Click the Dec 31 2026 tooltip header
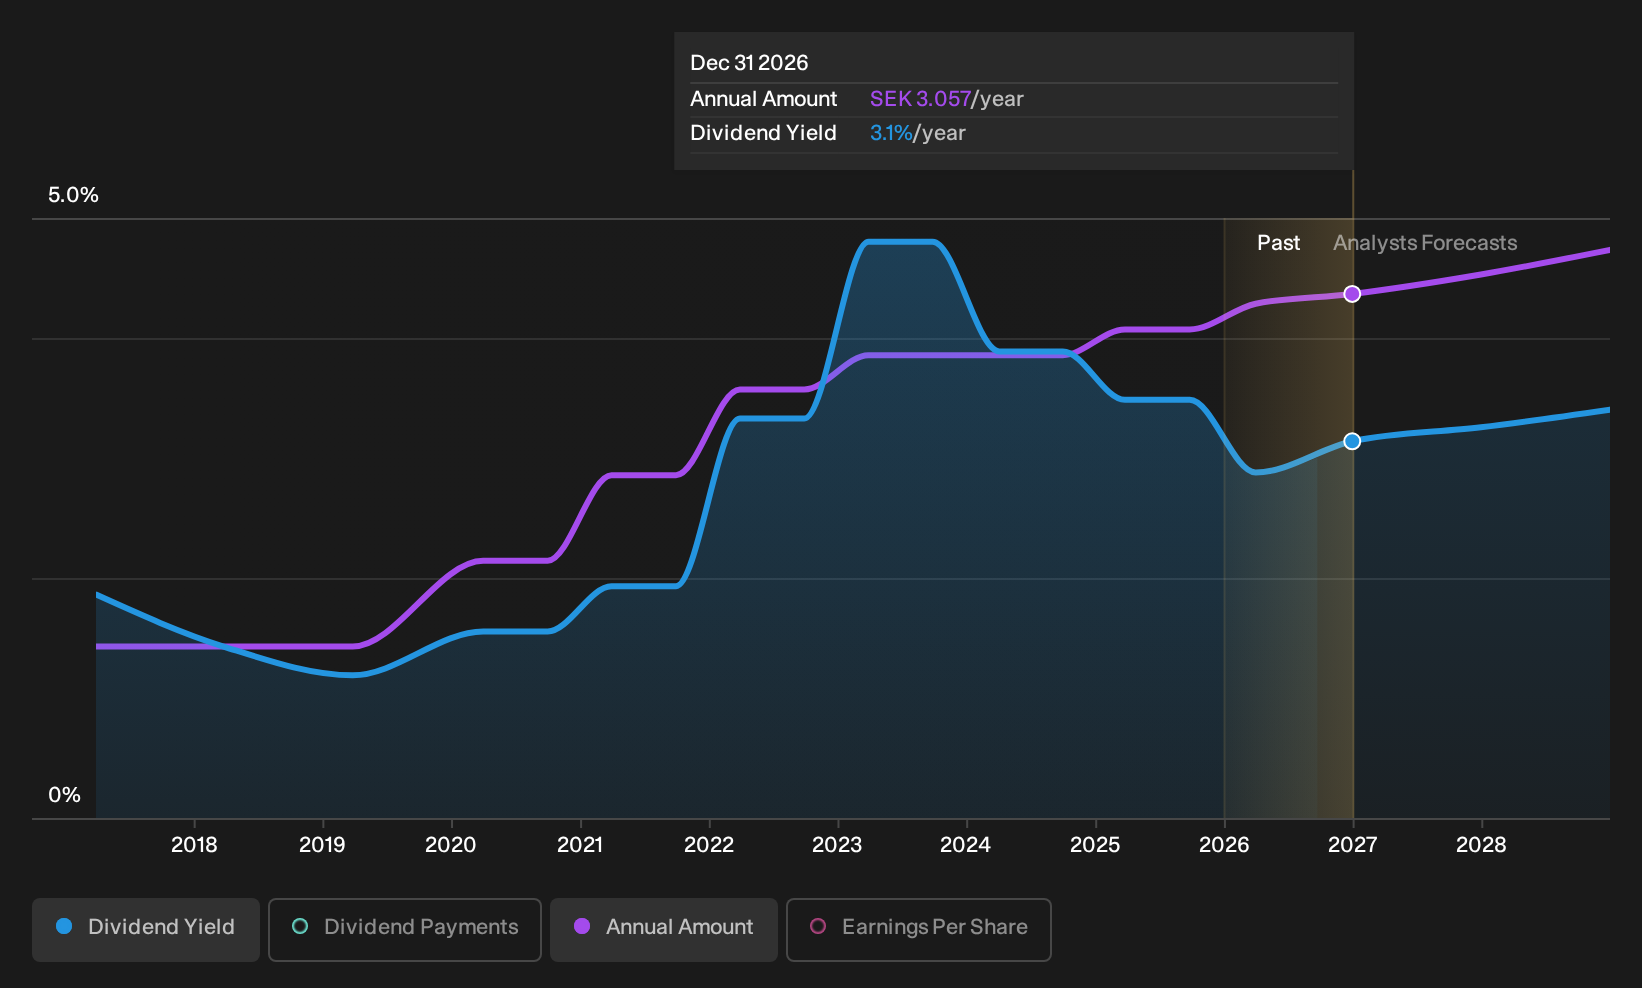Screen dimensions: 1642x988 (749, 63)
